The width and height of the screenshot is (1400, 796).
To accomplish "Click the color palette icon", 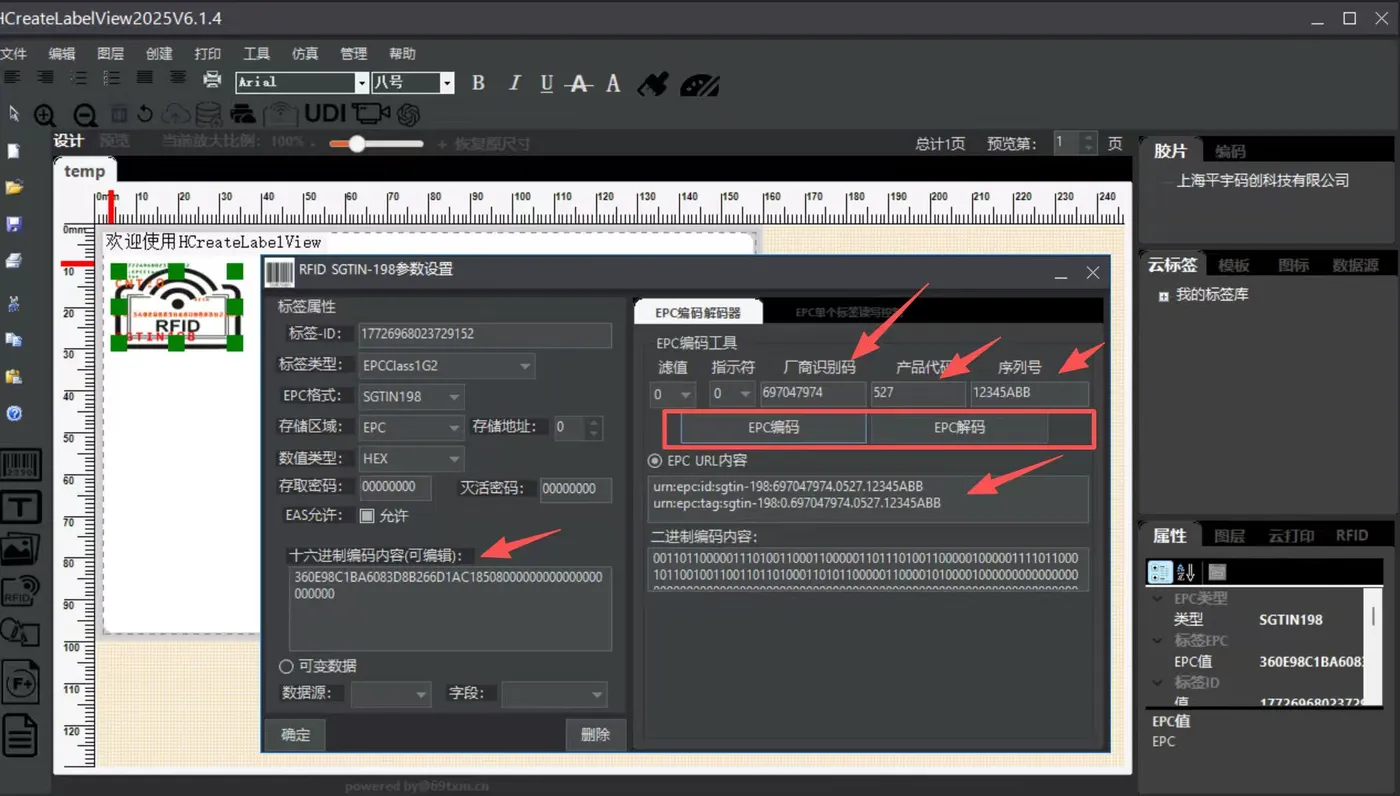I will pyautogui.click(x=699, y=84).
